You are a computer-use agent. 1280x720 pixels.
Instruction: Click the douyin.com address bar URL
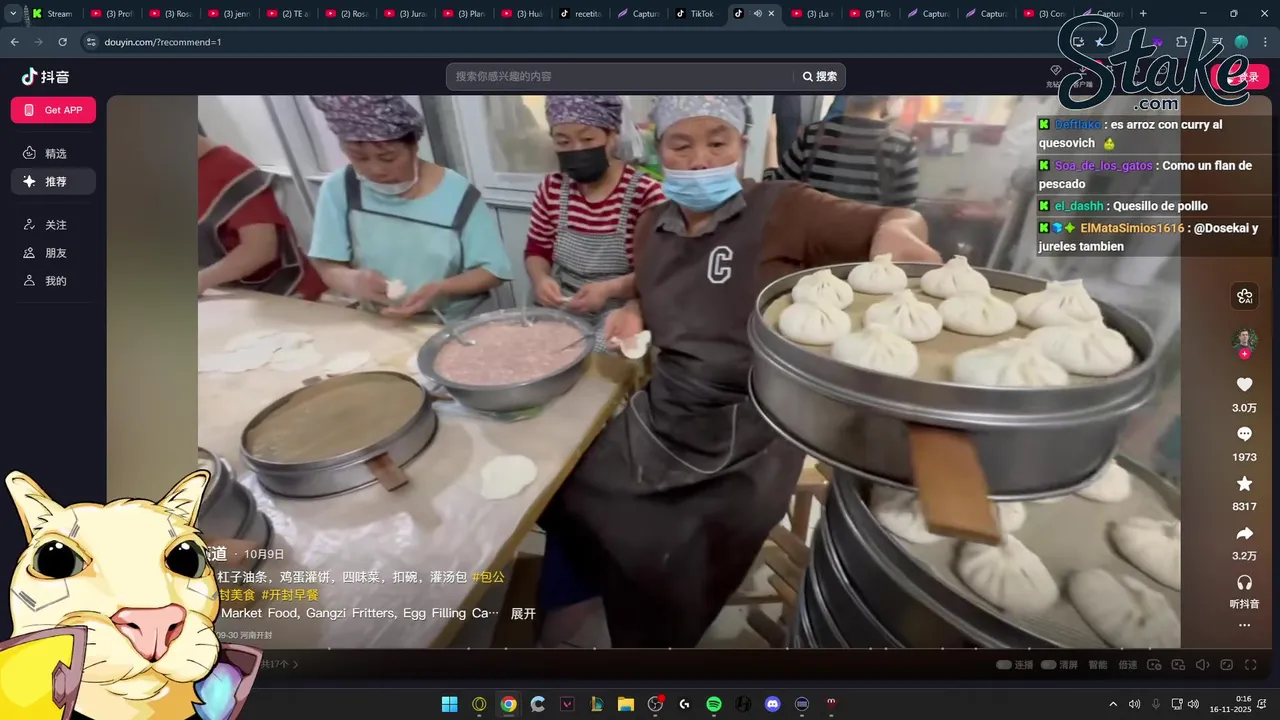click(x=162, y=42)
